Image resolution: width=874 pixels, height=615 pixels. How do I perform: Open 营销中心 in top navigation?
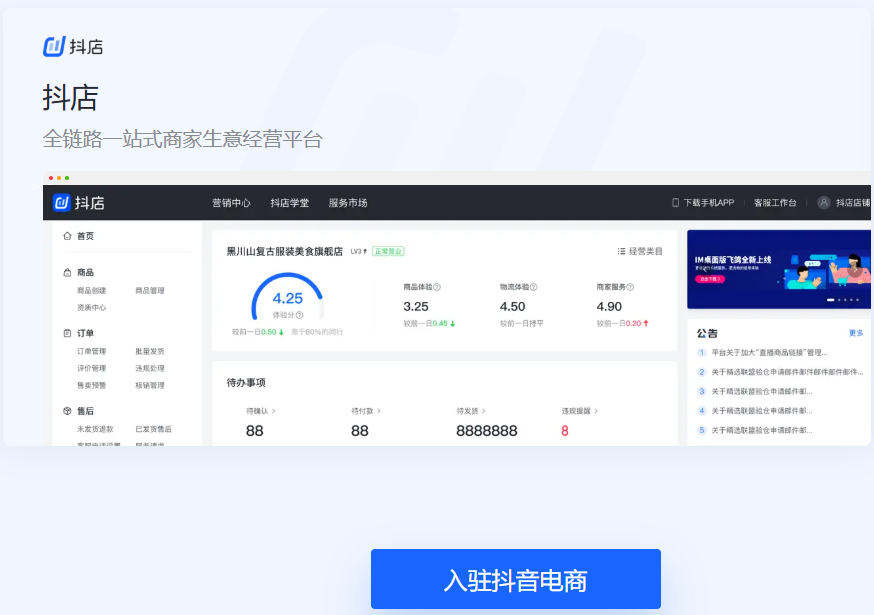click(x=231, y=203)
